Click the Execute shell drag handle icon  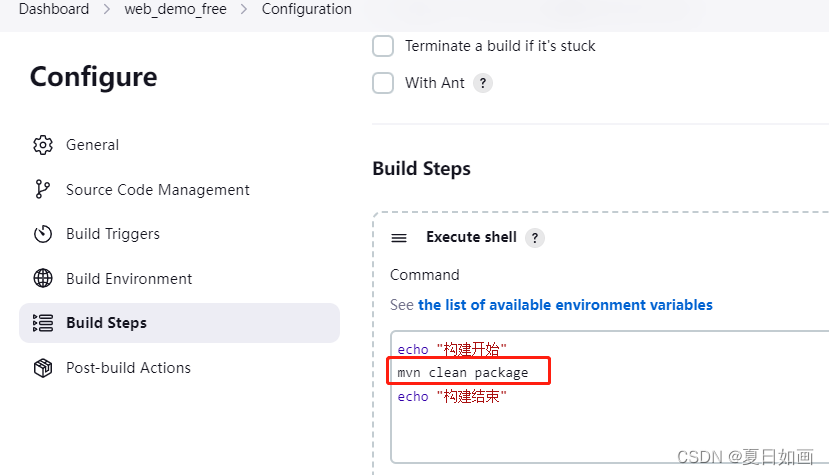399,238
